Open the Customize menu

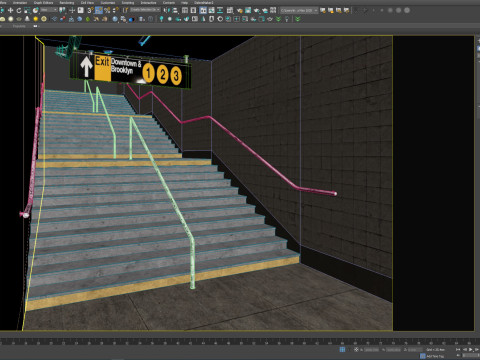[108, 3]
